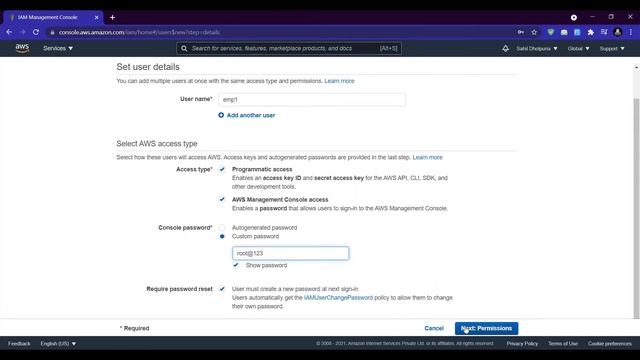Close the IAM Management Console tab
640x360 pixels.
tap(96, 17)
